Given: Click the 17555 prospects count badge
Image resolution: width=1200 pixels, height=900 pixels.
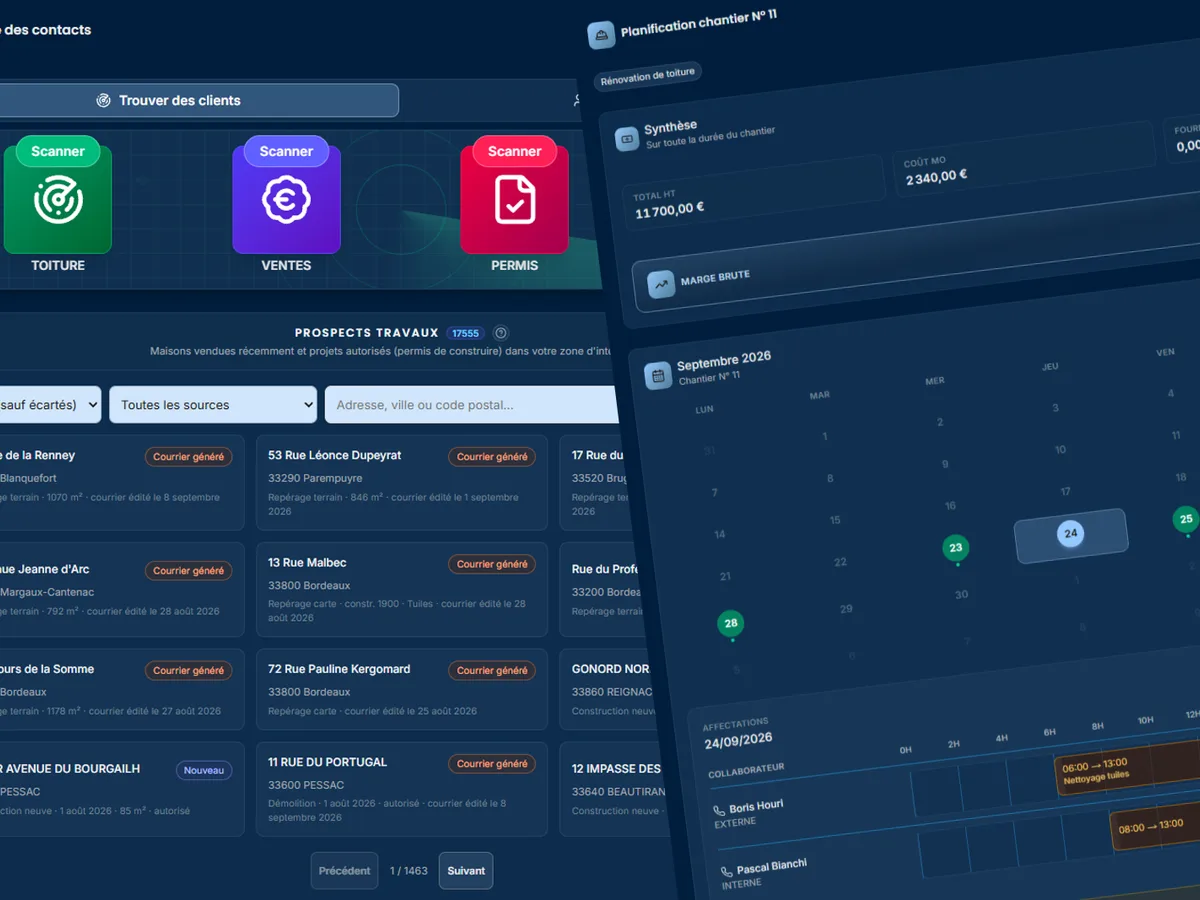Looking at the screenshot, I should point(465,333).
